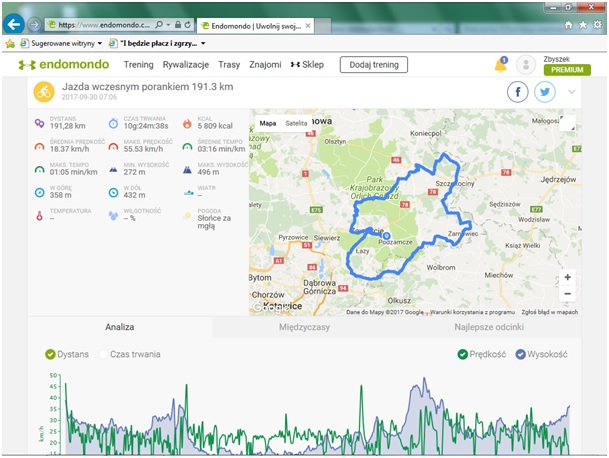The image size is (609, 458).
Task: Open the Sugerowane witryny dropdown
Action: click(99, 44)
